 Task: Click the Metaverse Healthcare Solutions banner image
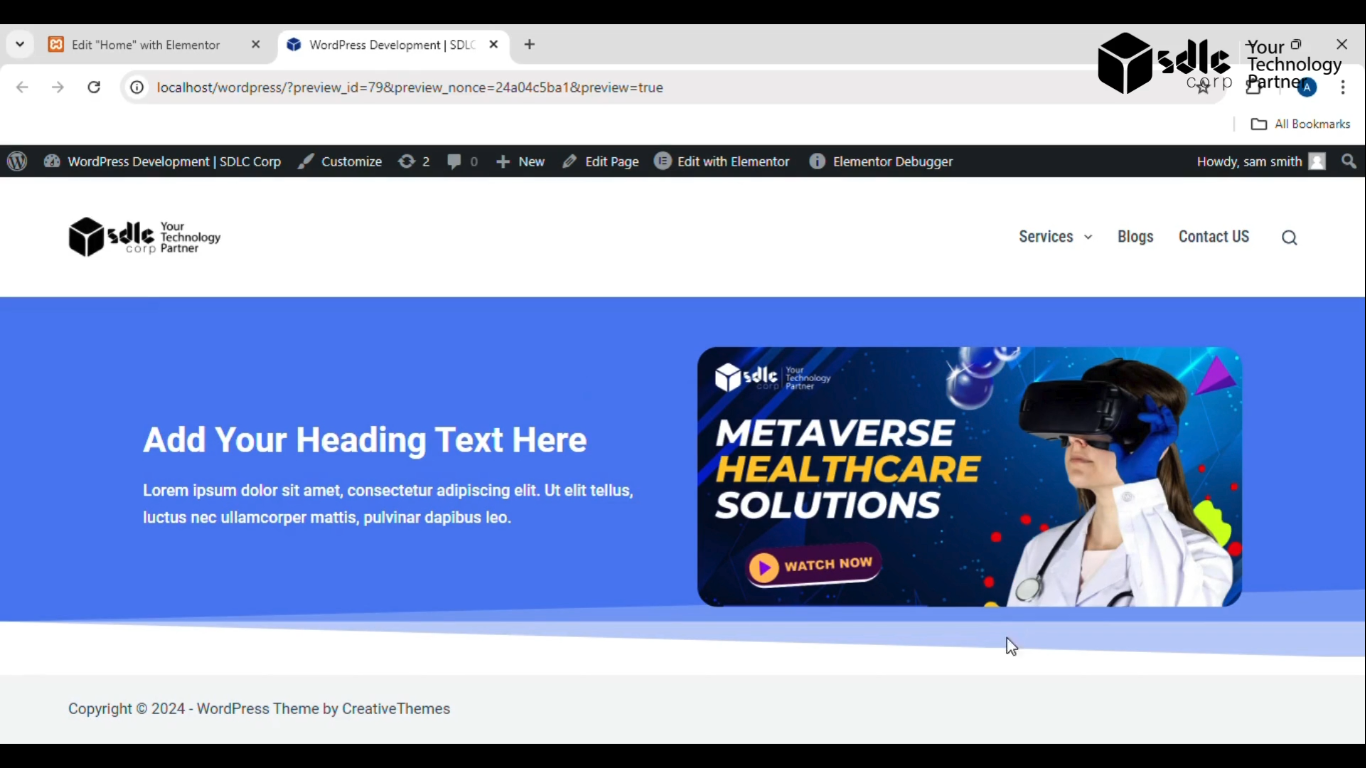pyautogui.click(x=969, y=477)
